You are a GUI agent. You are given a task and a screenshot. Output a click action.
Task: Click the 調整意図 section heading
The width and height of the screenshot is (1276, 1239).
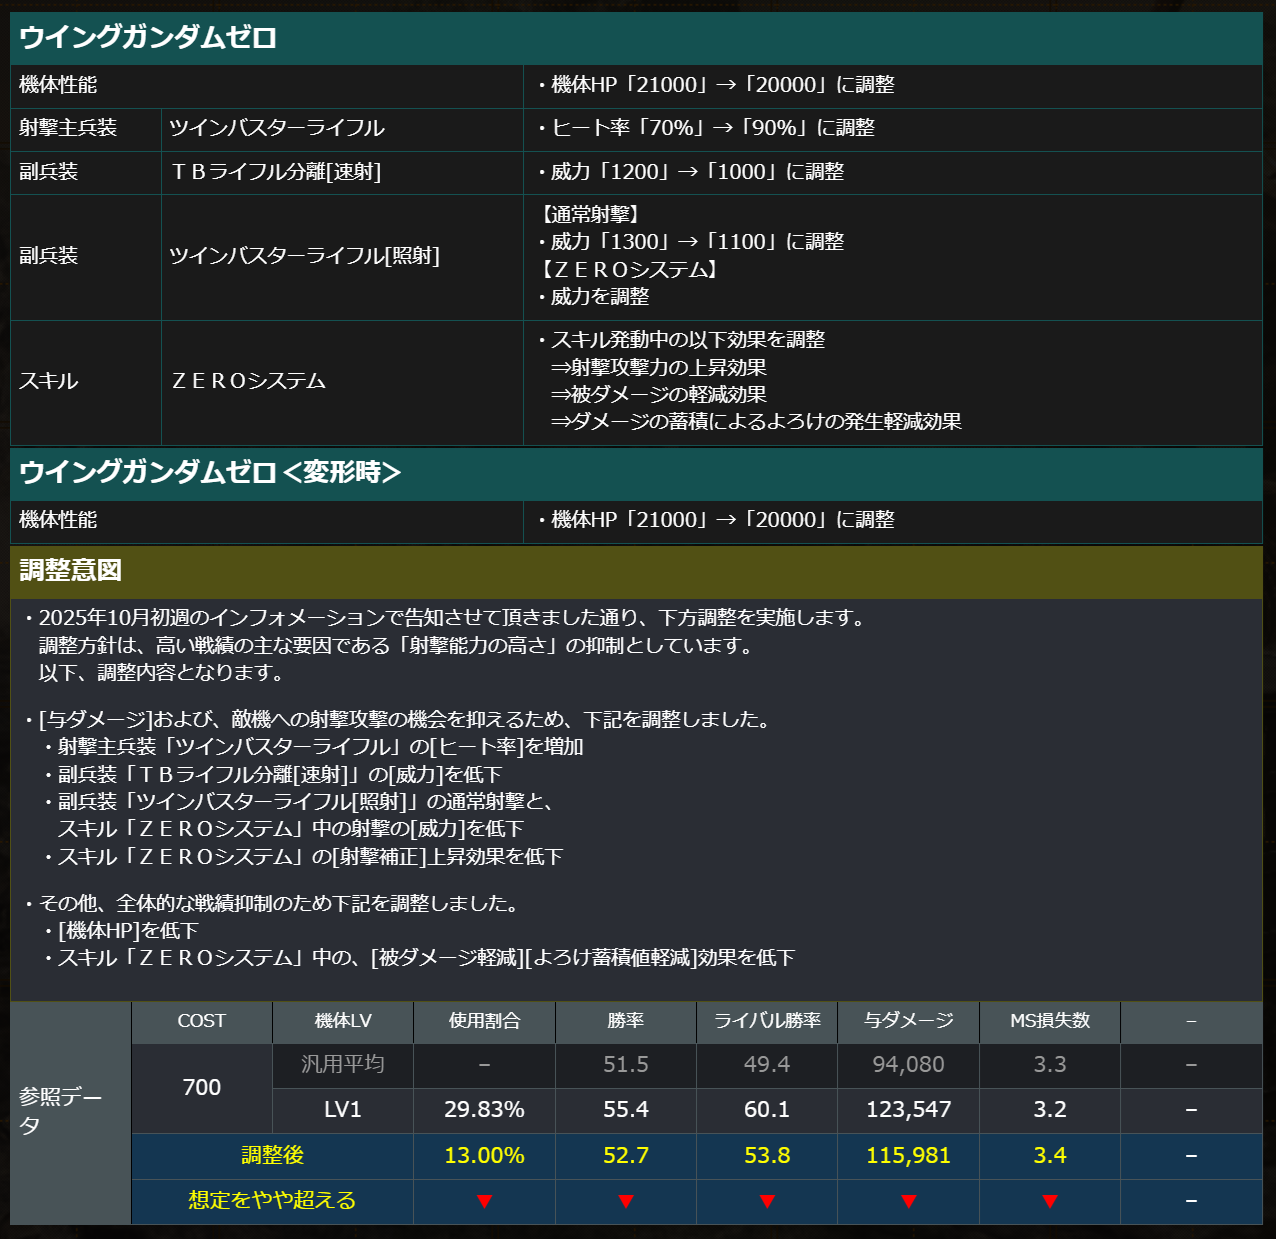[x=71, y=570]
